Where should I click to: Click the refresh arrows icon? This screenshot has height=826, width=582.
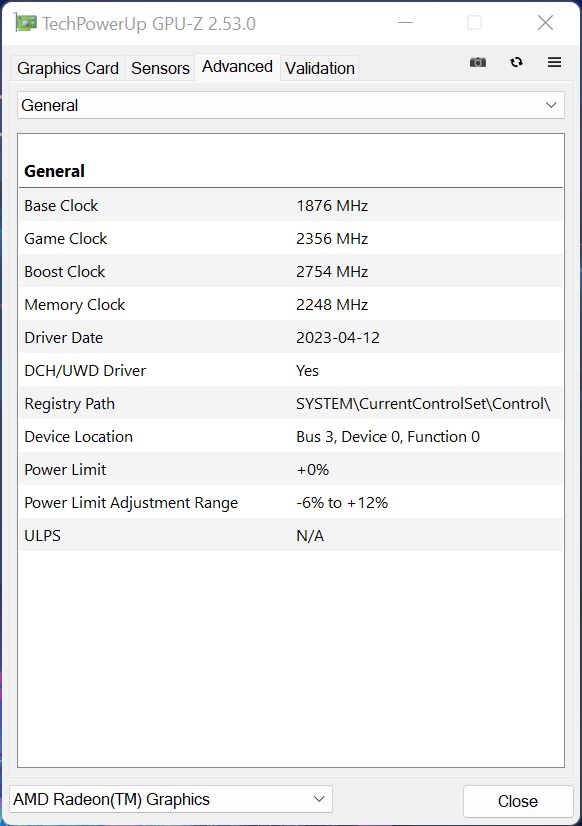516,62
